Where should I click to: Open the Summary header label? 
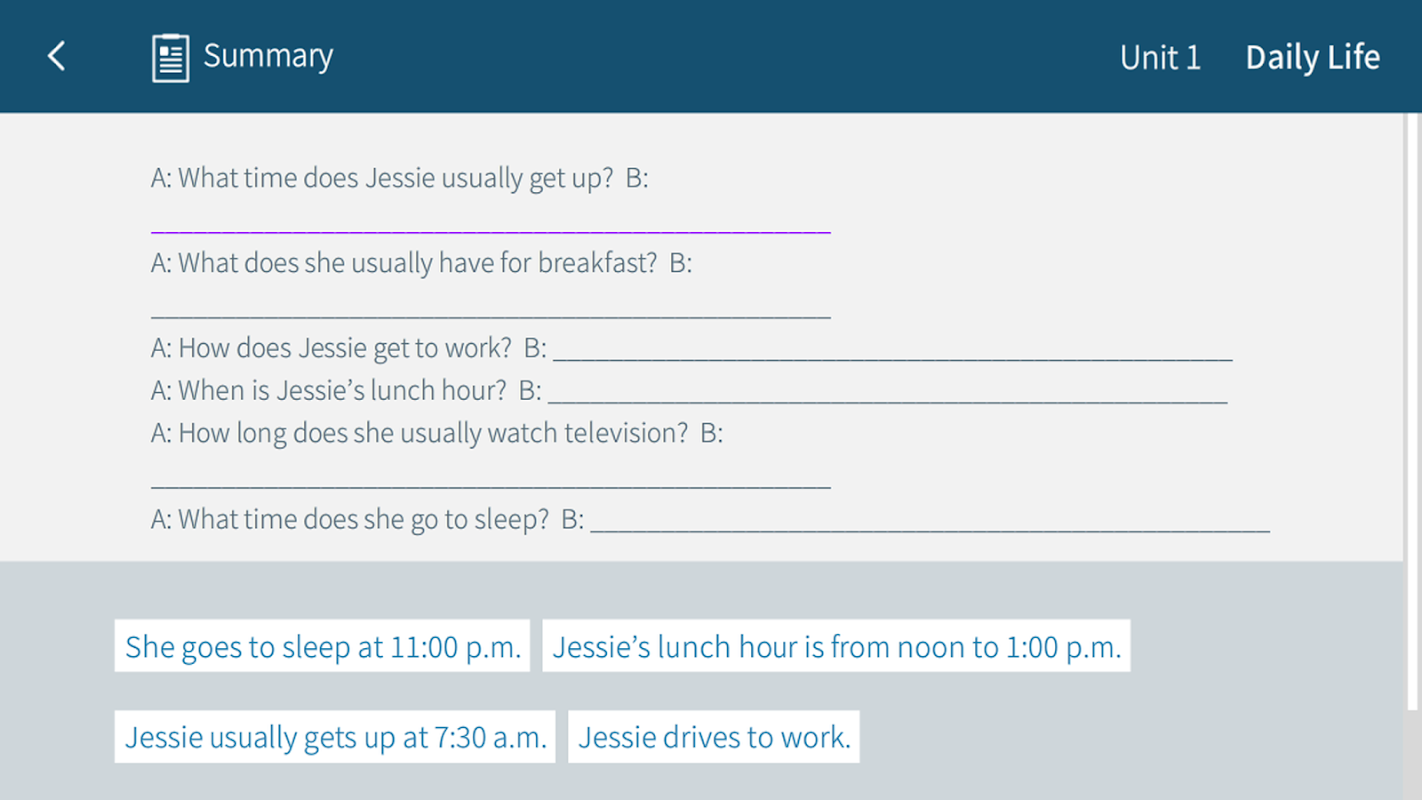pos(268,56)
